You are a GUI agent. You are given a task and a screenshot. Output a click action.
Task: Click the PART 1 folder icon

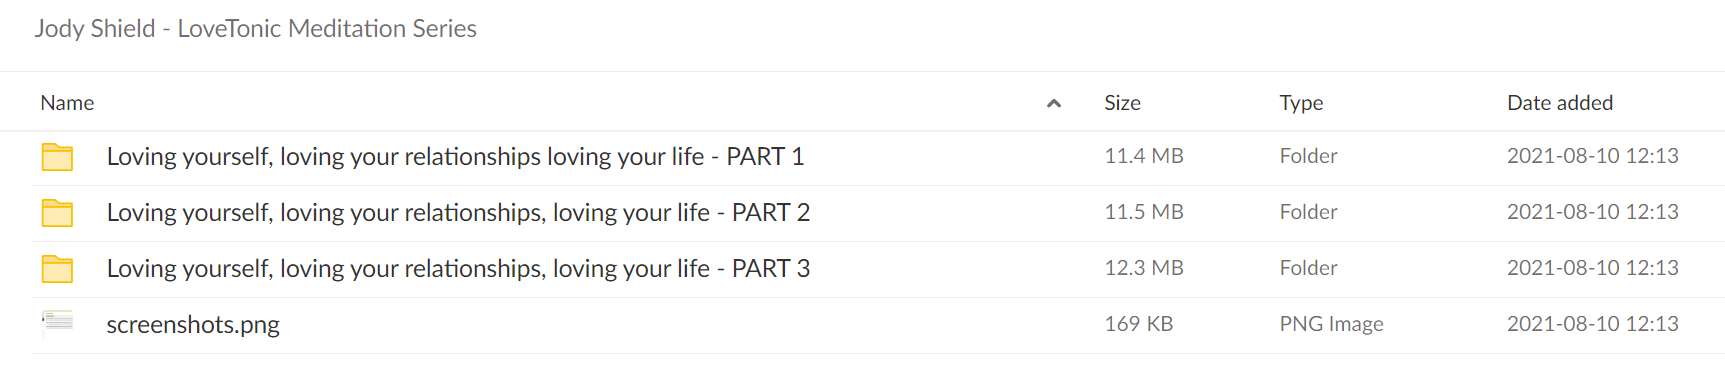[57, 157]
